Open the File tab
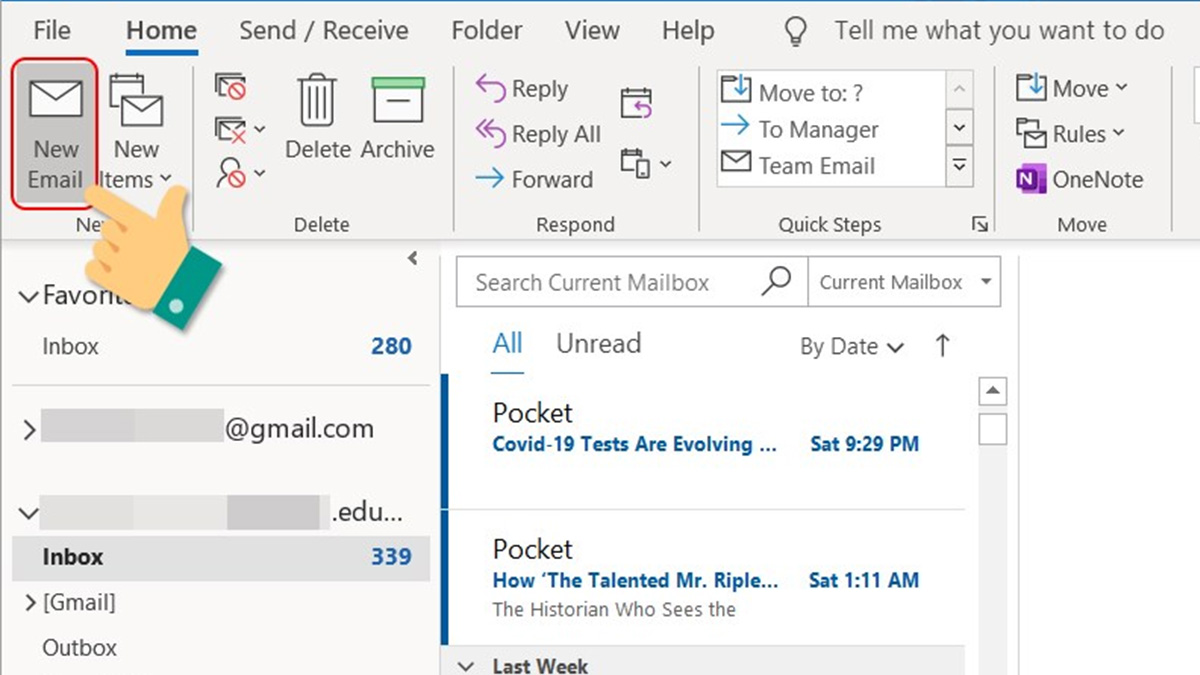Screen dimensions: 1200x675 pos(52,30)
